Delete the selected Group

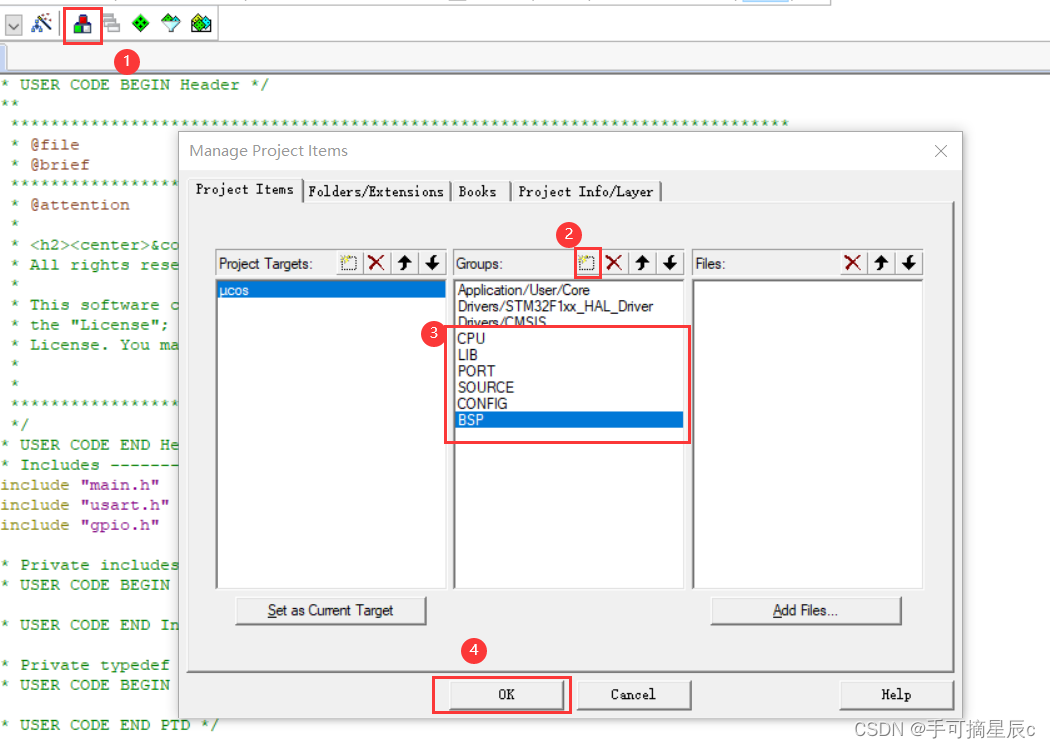[614, 263]
